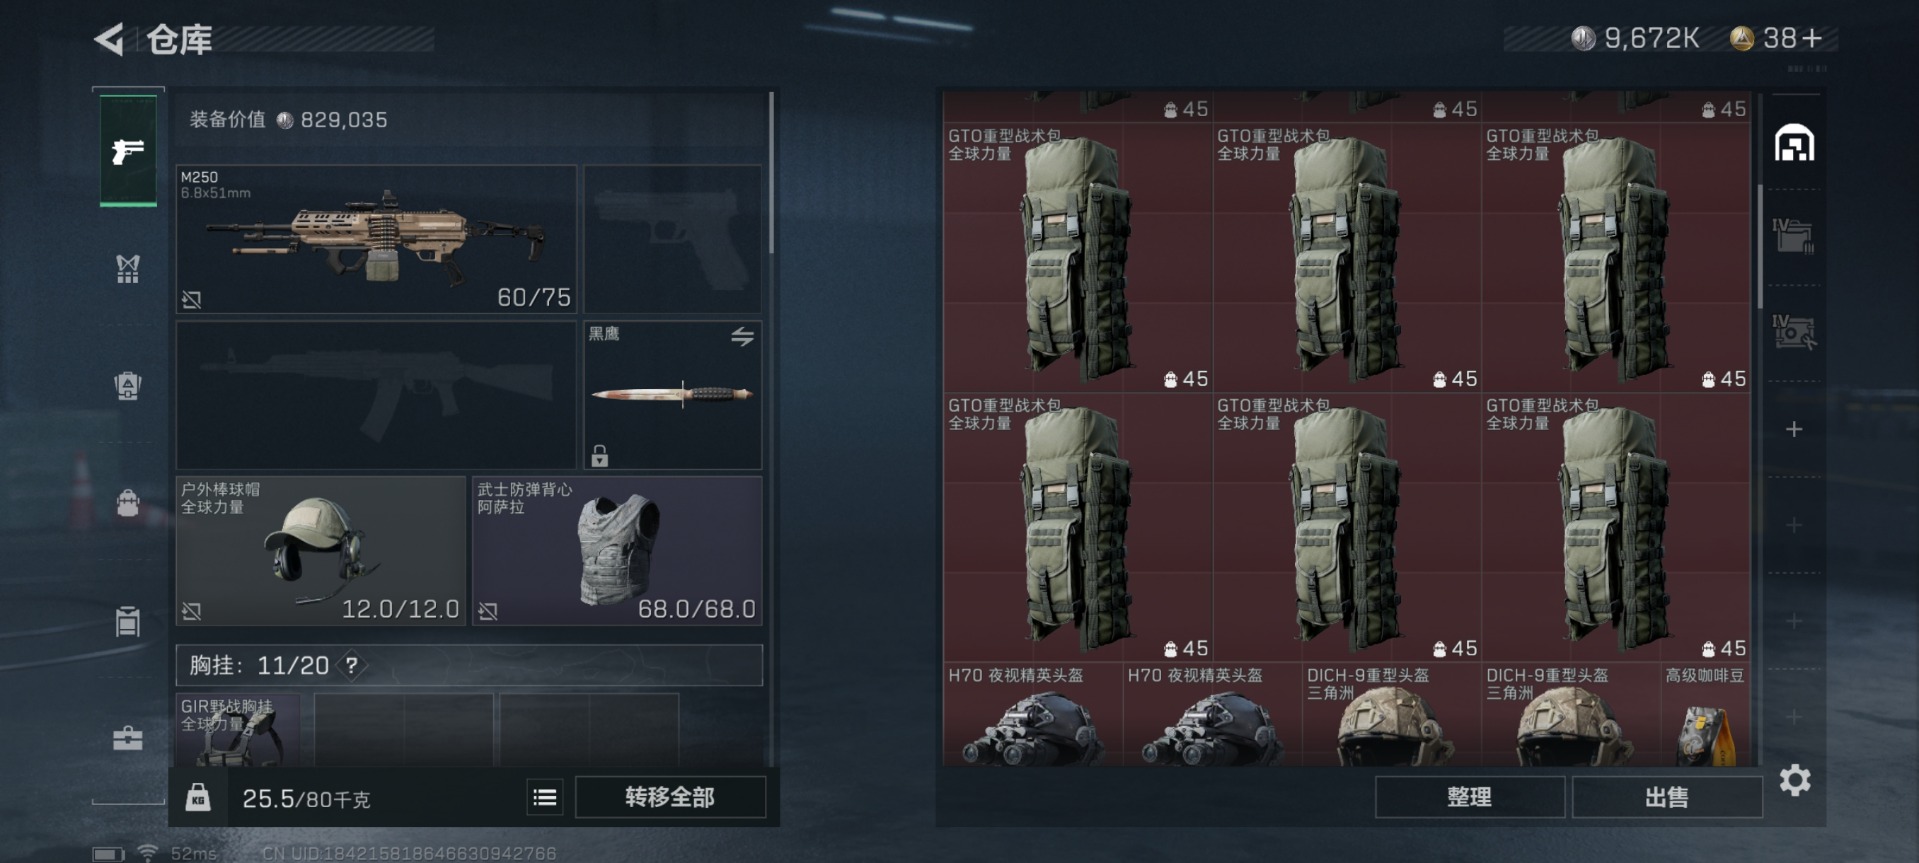Select the pistol weapons tab in the sidebar
Screen dimensions: 1919x863
click(128, 151)
